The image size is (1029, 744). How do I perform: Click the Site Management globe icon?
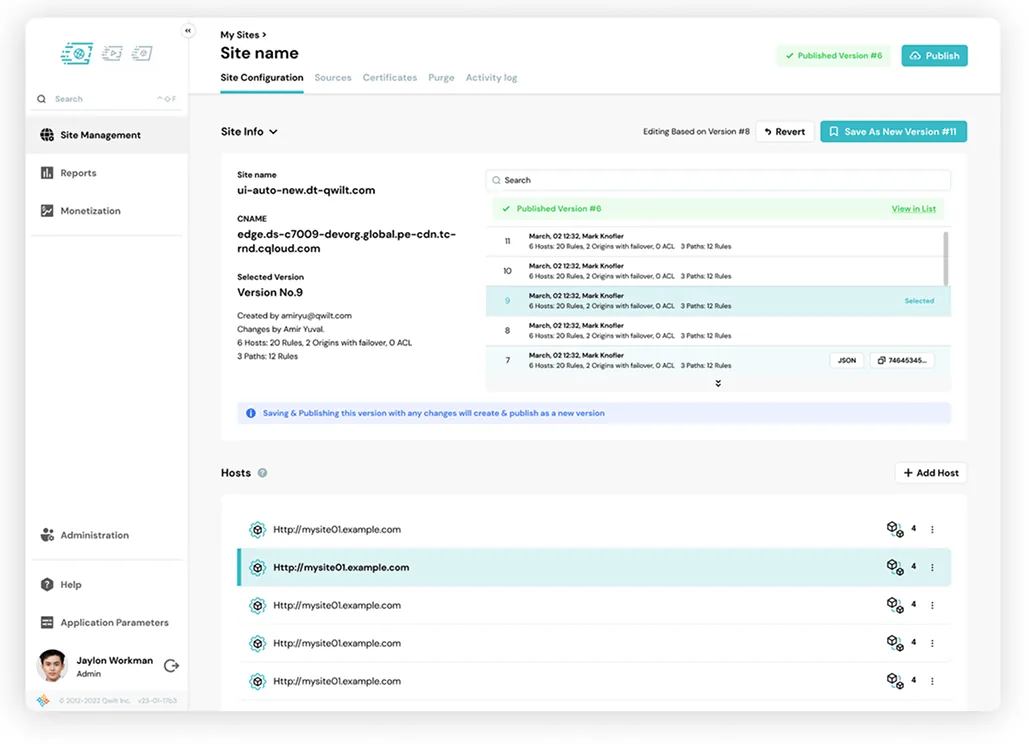click(x=47, y=134)
